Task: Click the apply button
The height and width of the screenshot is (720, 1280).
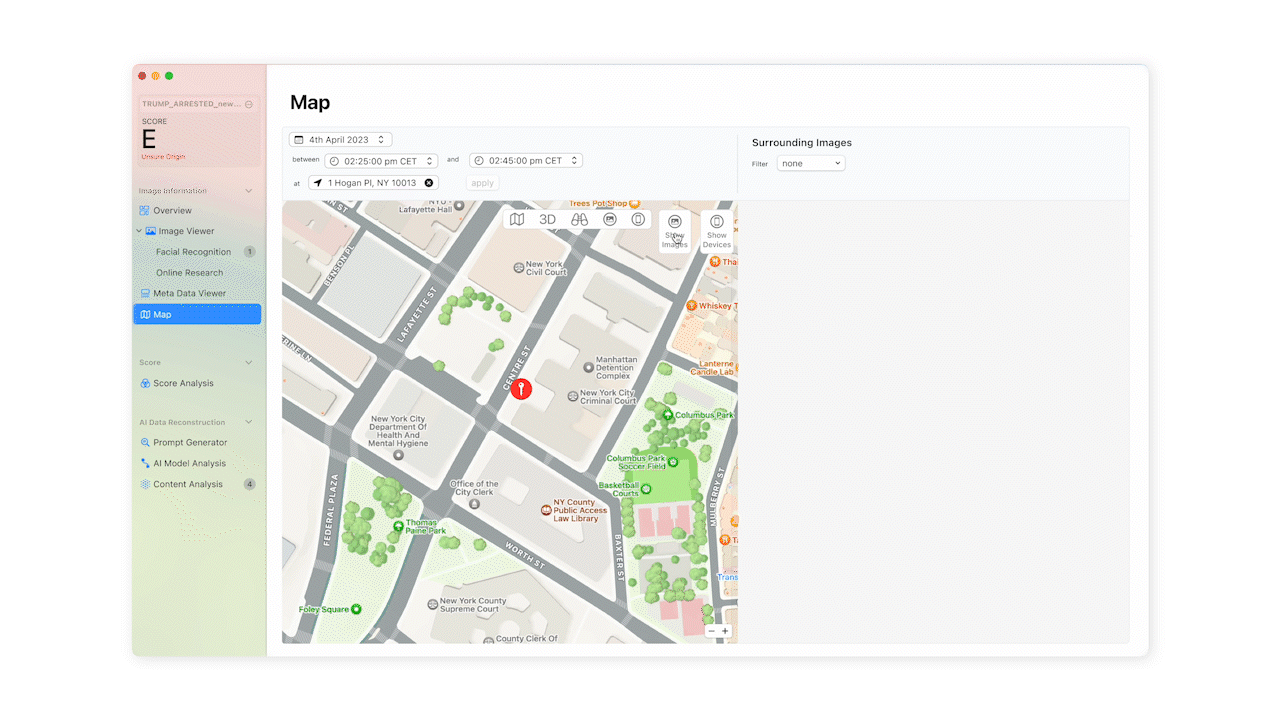Action: pos(483,183)
